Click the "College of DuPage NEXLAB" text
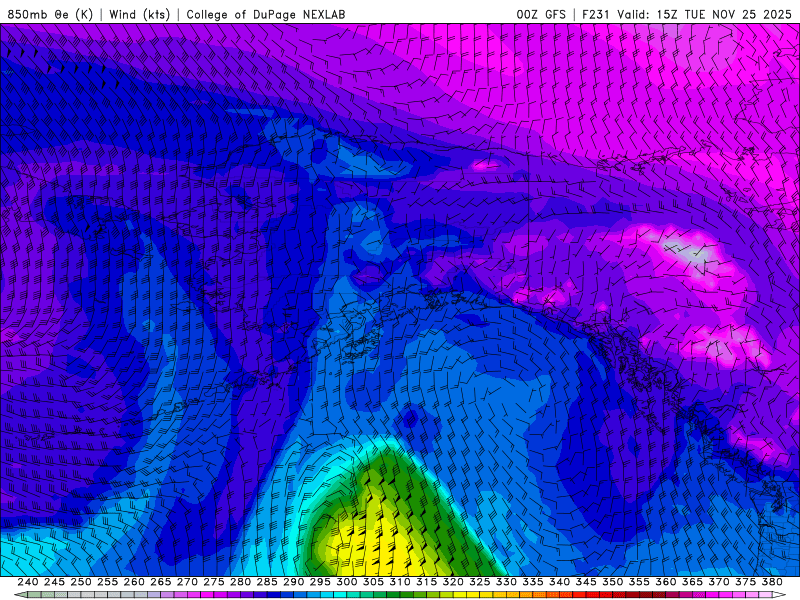This screenshot has height=600, width=800. click(x=266, y=14)
